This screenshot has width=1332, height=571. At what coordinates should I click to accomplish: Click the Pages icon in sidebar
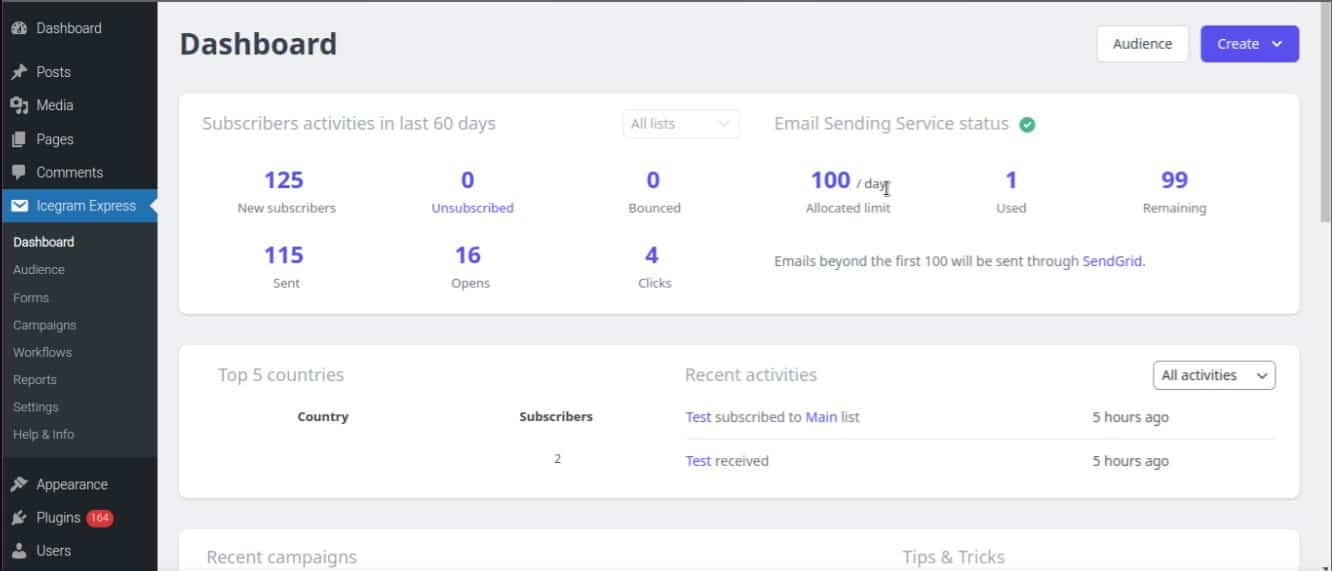click(19, 139)
